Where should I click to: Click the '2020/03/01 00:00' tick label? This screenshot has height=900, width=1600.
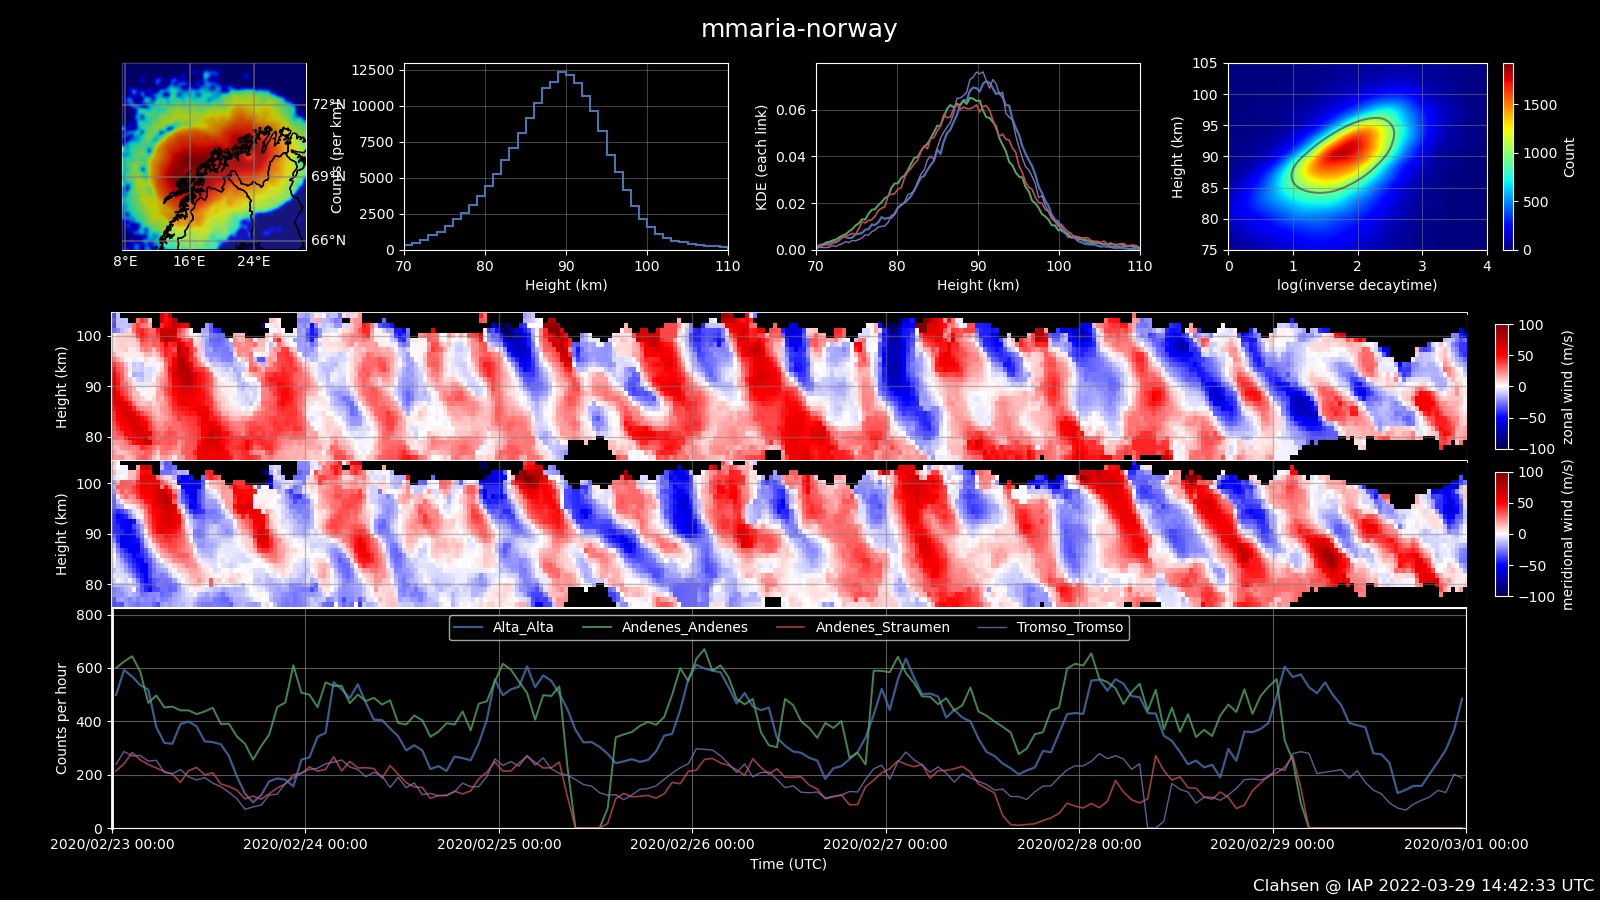click(x=1466, y=844)
